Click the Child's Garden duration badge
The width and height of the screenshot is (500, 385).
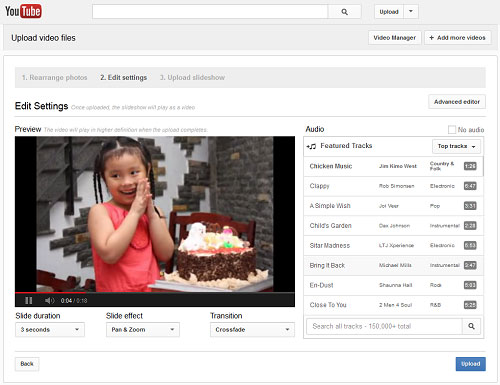470,226
